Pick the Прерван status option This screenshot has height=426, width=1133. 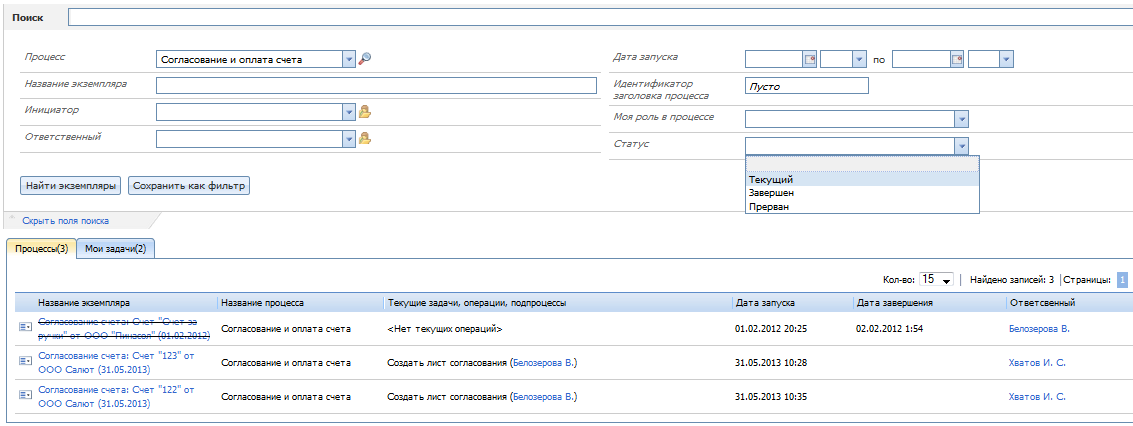coord(768,207)
